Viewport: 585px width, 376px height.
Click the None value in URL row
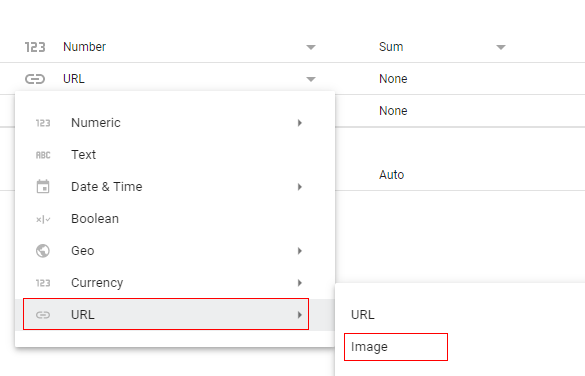[393, 79]
